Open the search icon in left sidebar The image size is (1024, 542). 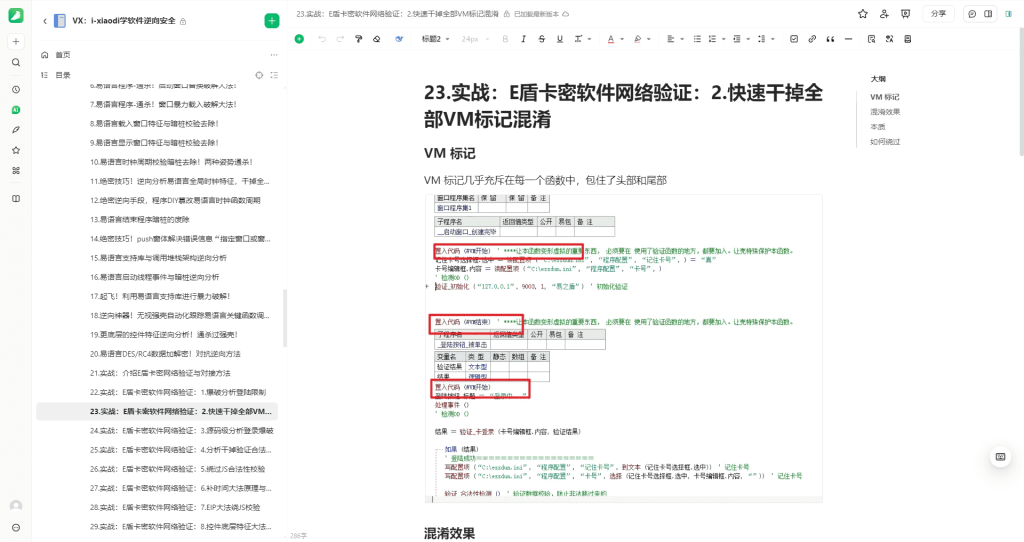pyautogui.click(x=16, y=62)
